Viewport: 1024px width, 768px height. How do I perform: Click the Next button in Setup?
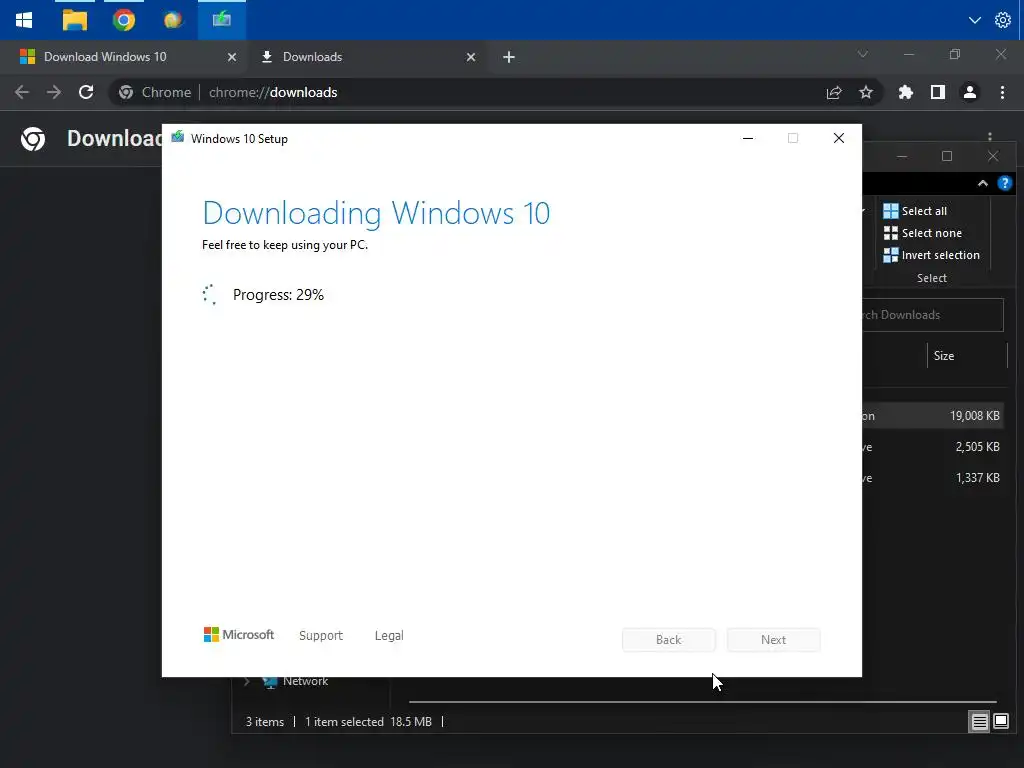click(x=773, y=640)
